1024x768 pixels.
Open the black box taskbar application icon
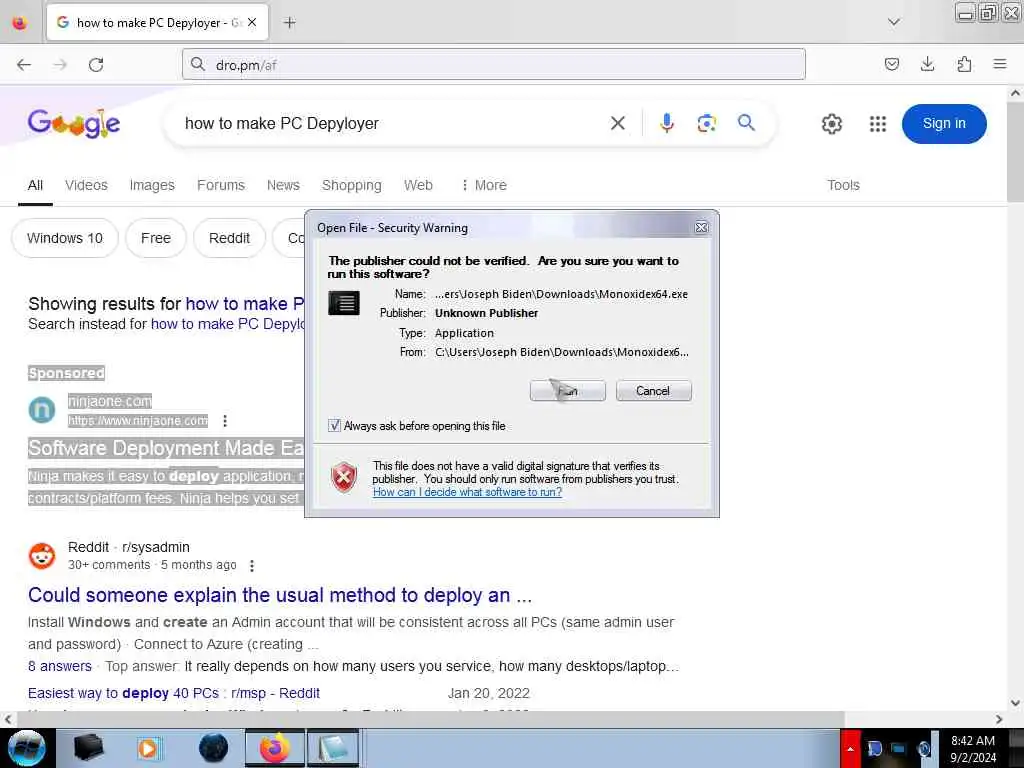[88, 748]
